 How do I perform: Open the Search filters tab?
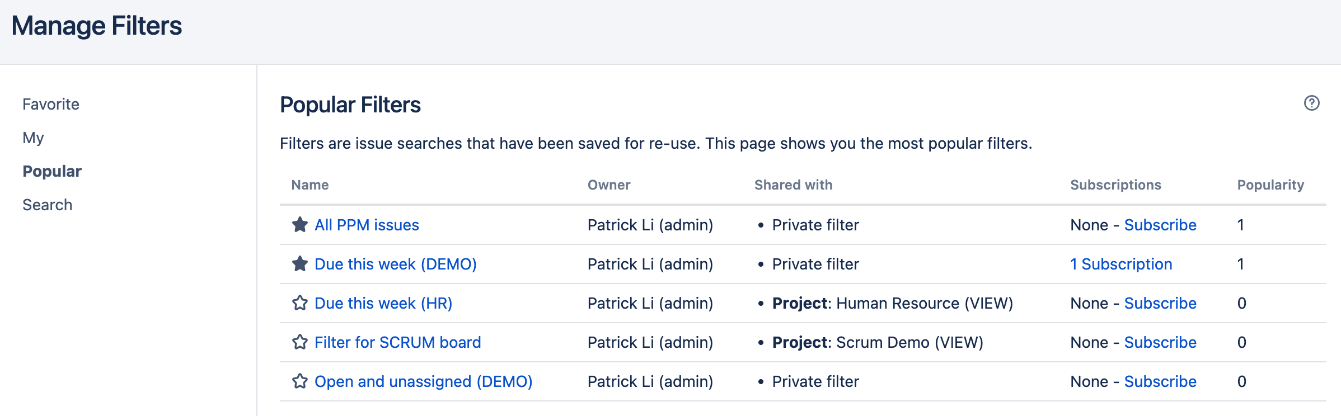pos(47,205)
